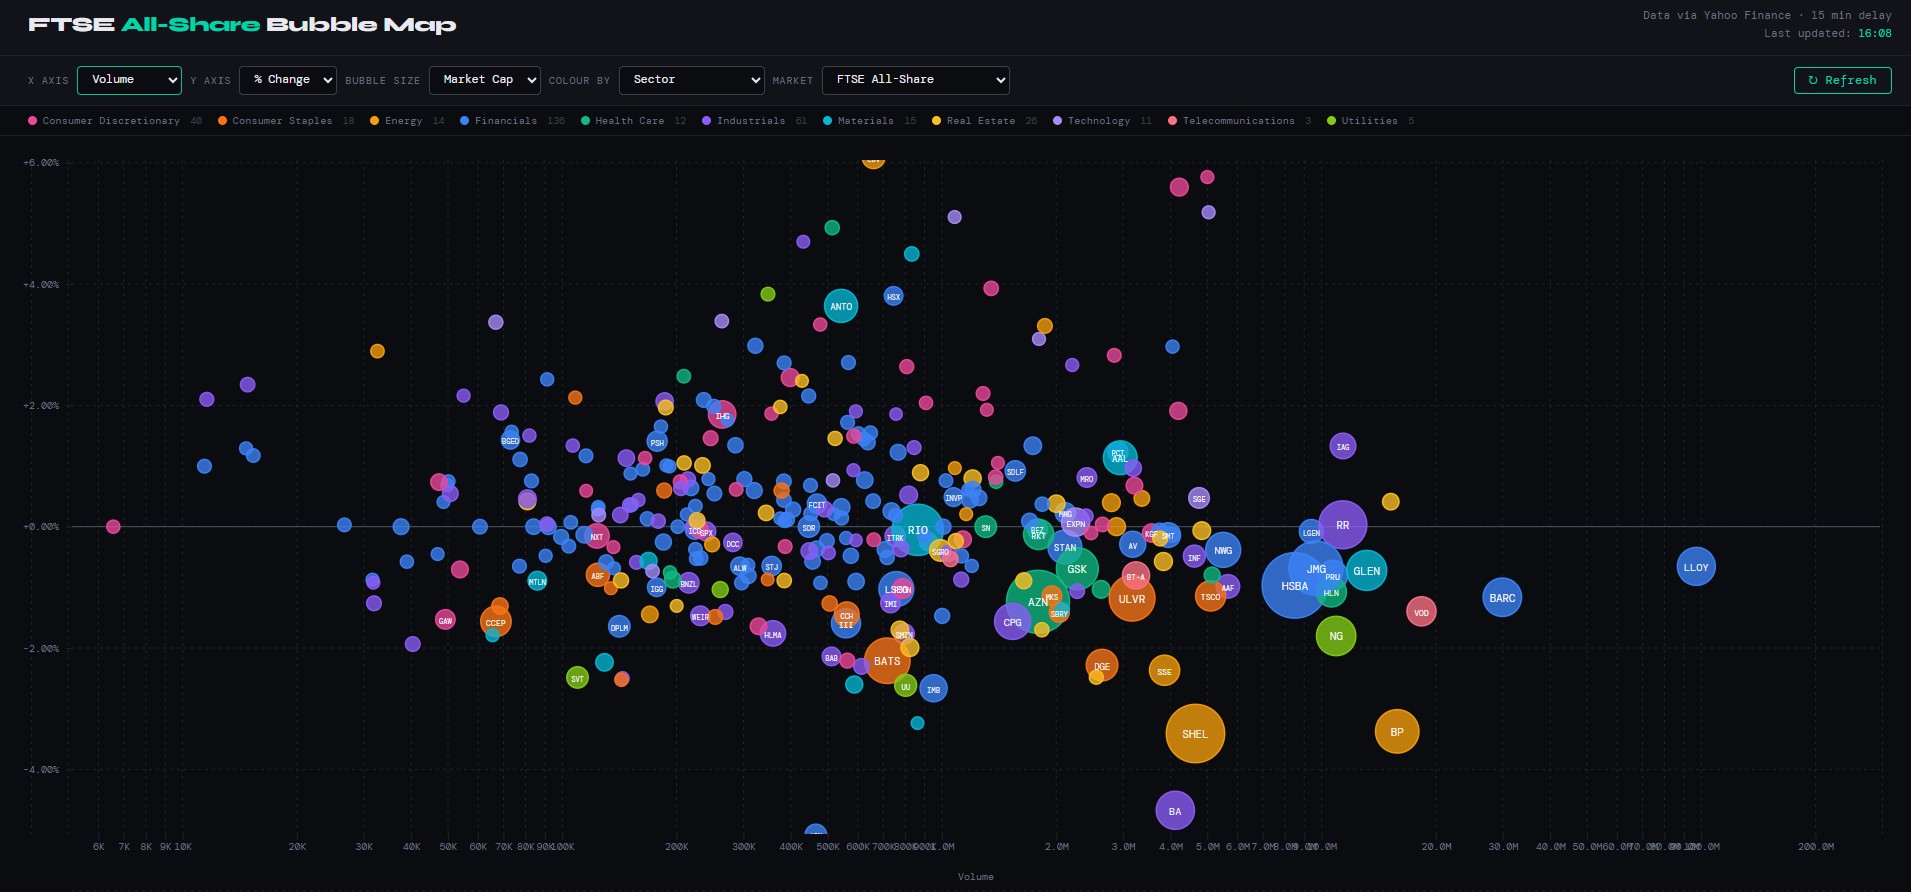Viewport: 1911px width, 892px height.
Task: Select the IAG bubble
Action: [1343, 447]
